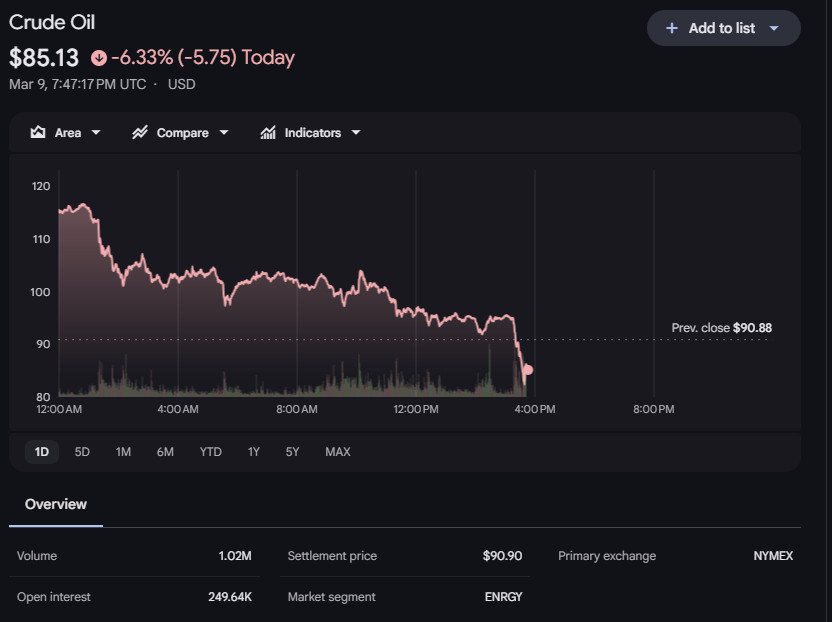
Task: Open the Overview tab
Action: tap(56, 504)
